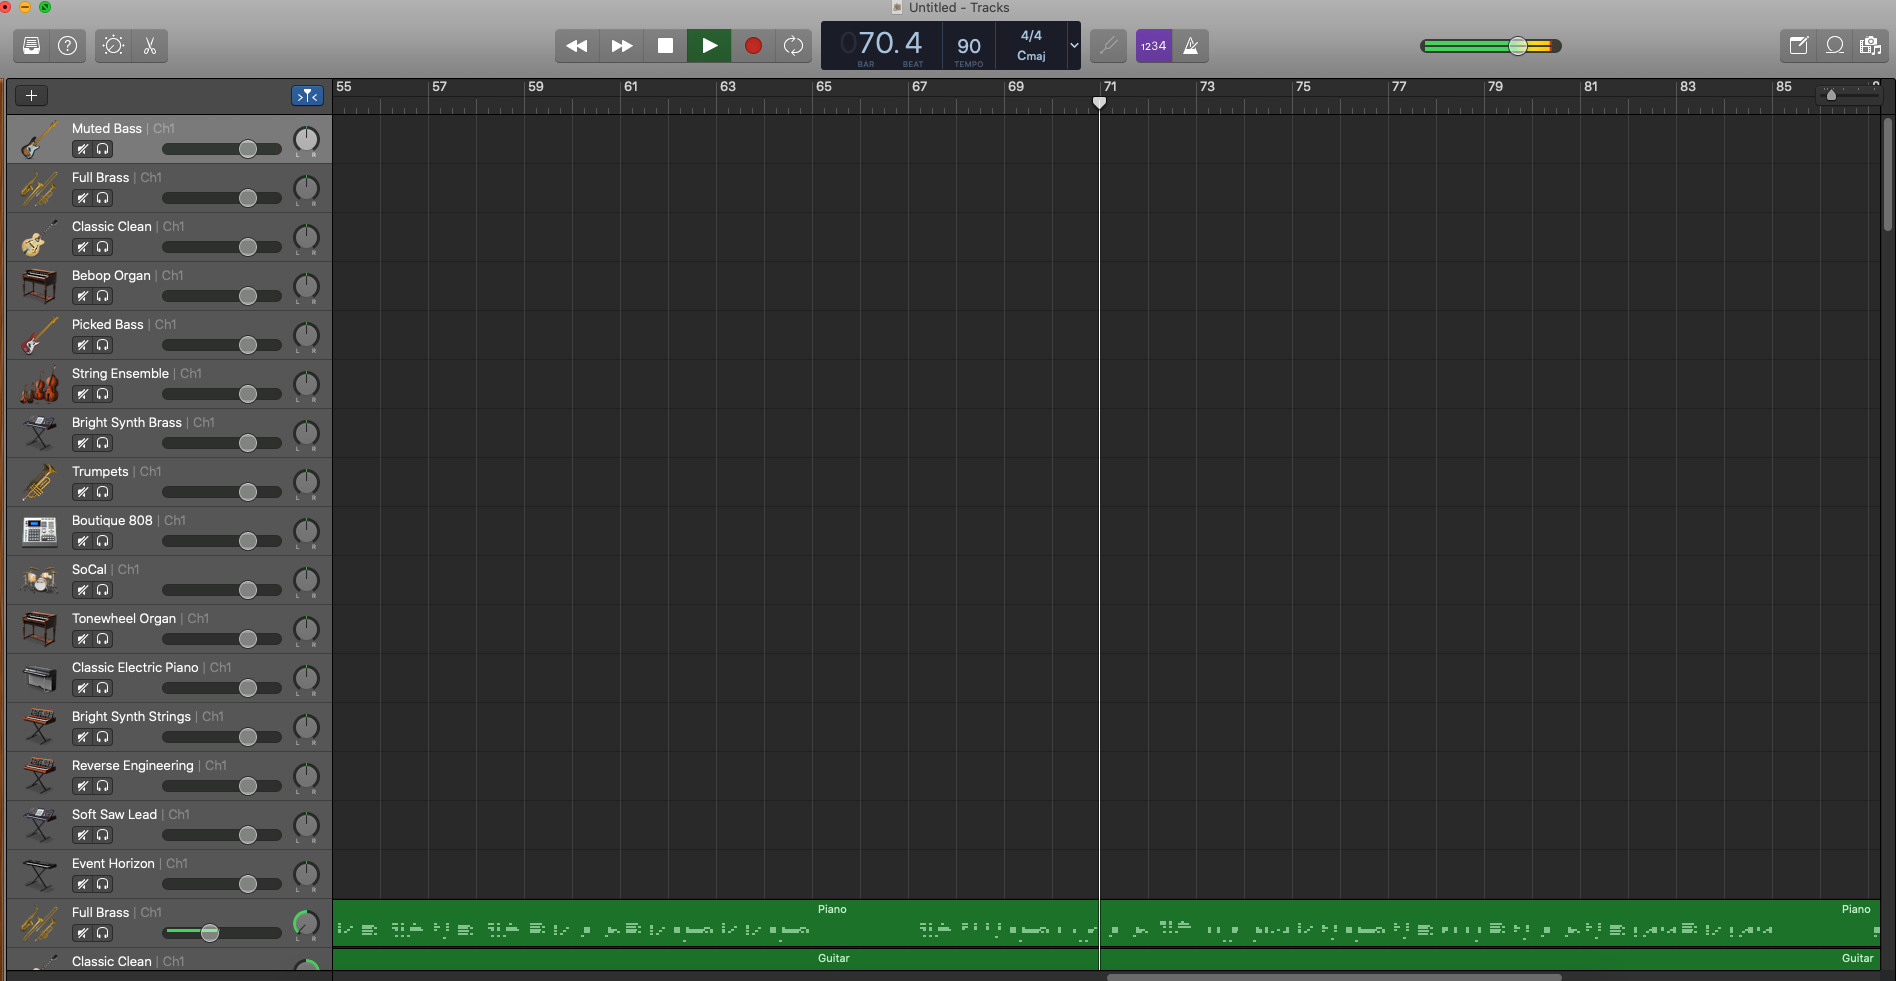Click the Guitar region before bar 71
Image resolution: width=1896 pixels, height=981 pixels.
pos(715,959)
